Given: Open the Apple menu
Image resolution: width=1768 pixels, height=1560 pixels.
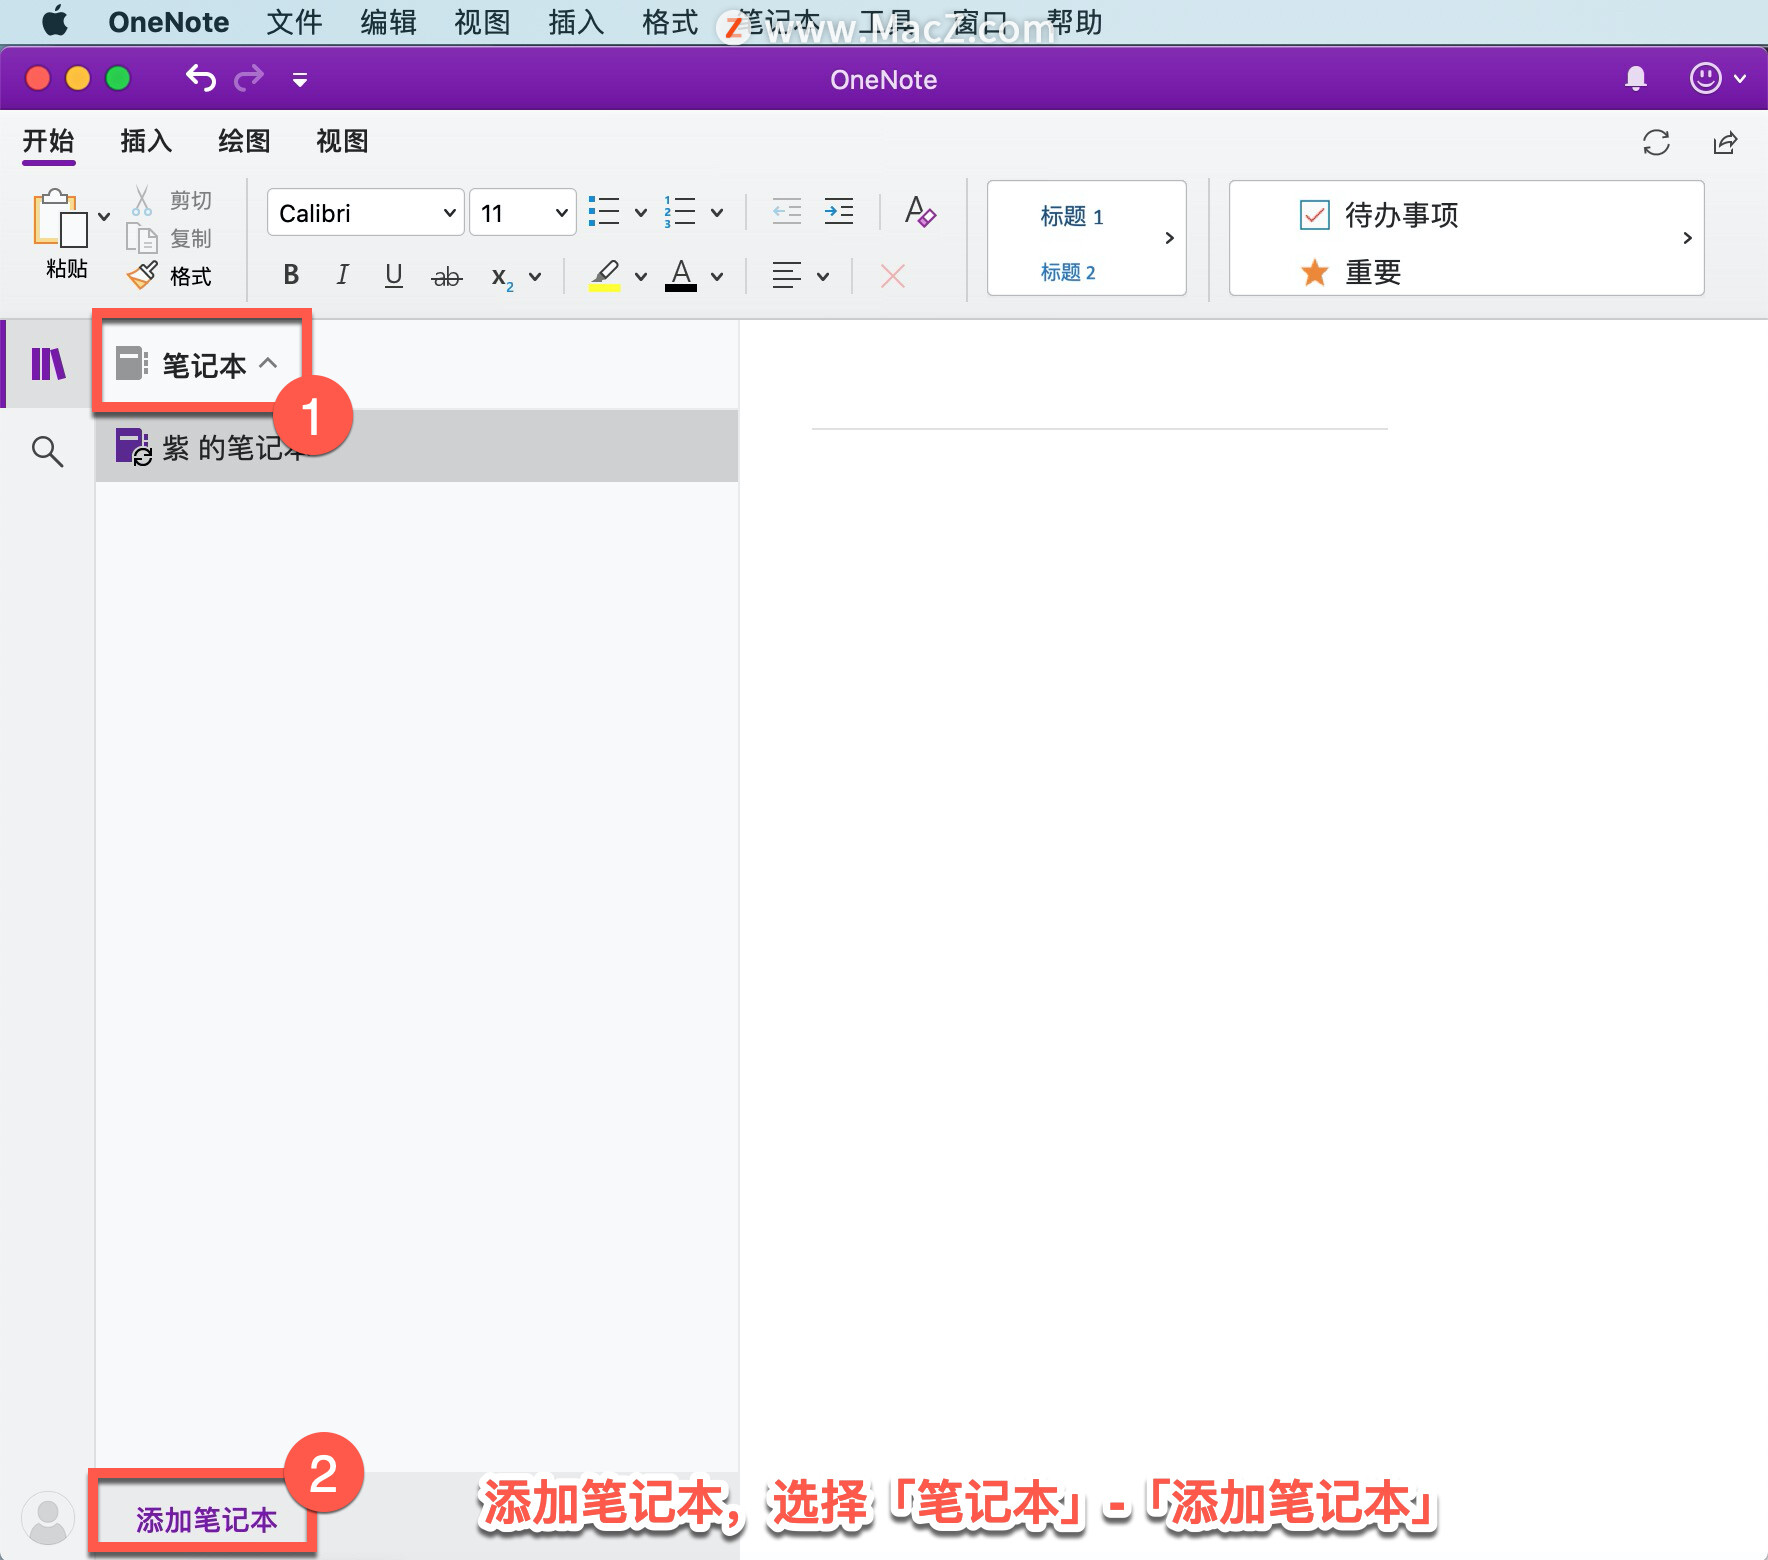Looking at the screenshot, I should 55,22.
